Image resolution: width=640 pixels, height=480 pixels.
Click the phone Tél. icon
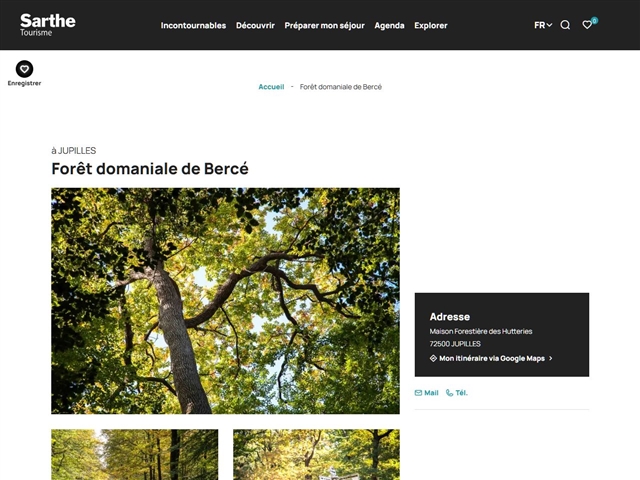tap(449, 393)
